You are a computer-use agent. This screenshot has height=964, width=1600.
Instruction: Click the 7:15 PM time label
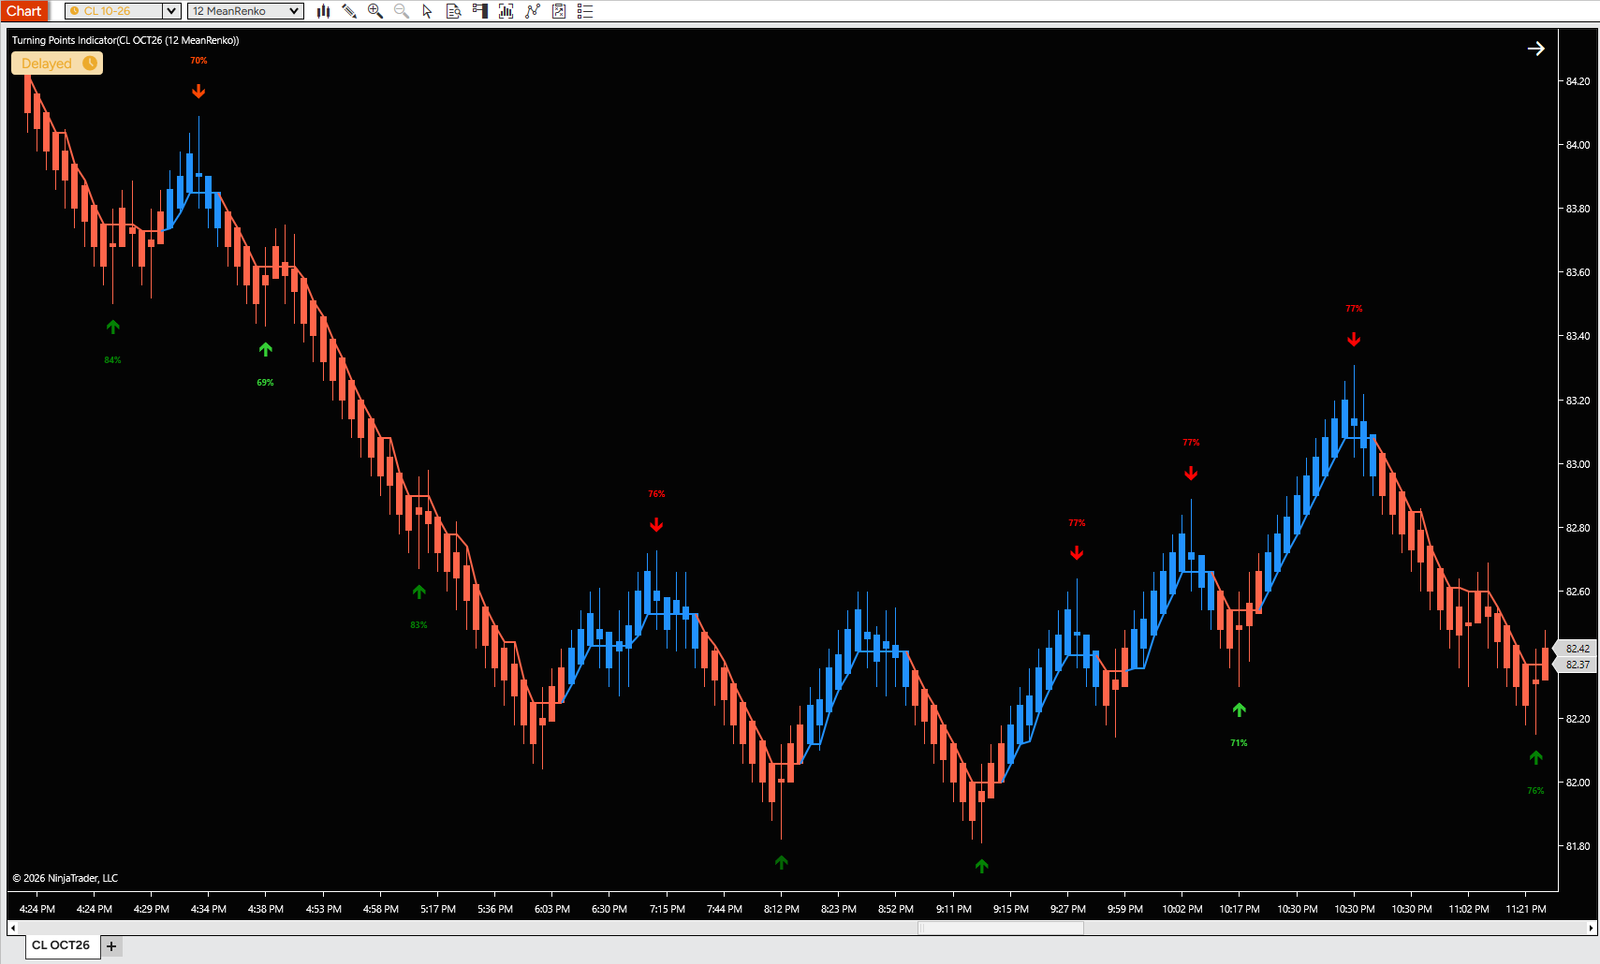click(667, 909)
